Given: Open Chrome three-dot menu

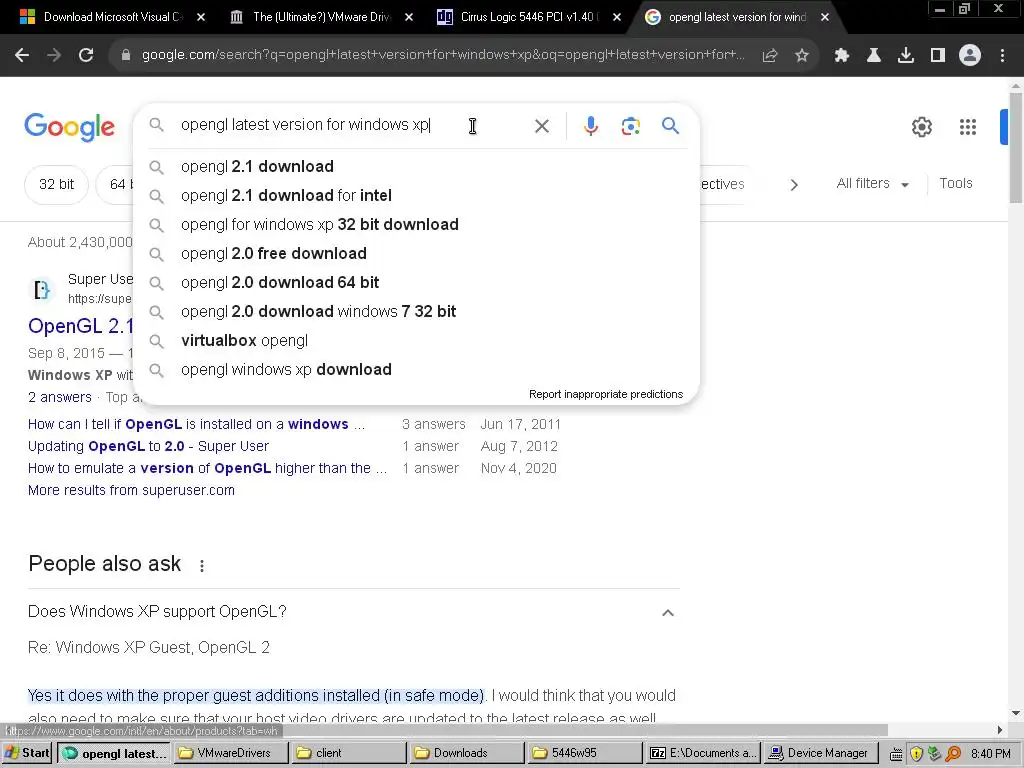Looking at the screenshot, I should [x=1002, y=56].
